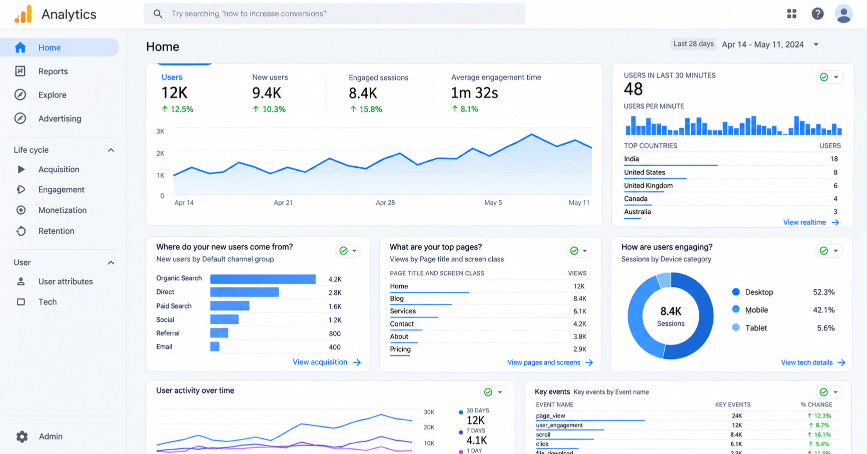867x454 pixels.
Task: Click the Mobile legend color dot
Action: (x=735, y=310)
